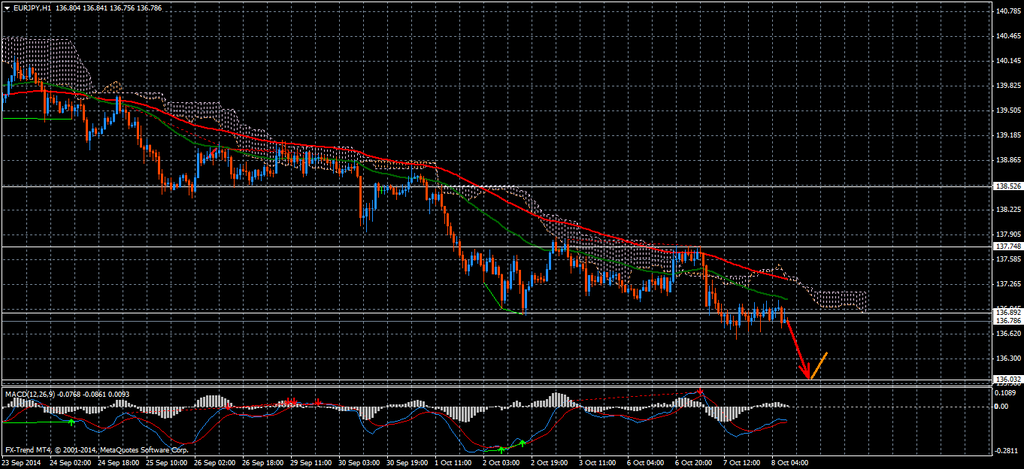Click the 136.786 current price tag
The width and height of the screenshot is (1024, 469).
click(x=1007, y=321)
